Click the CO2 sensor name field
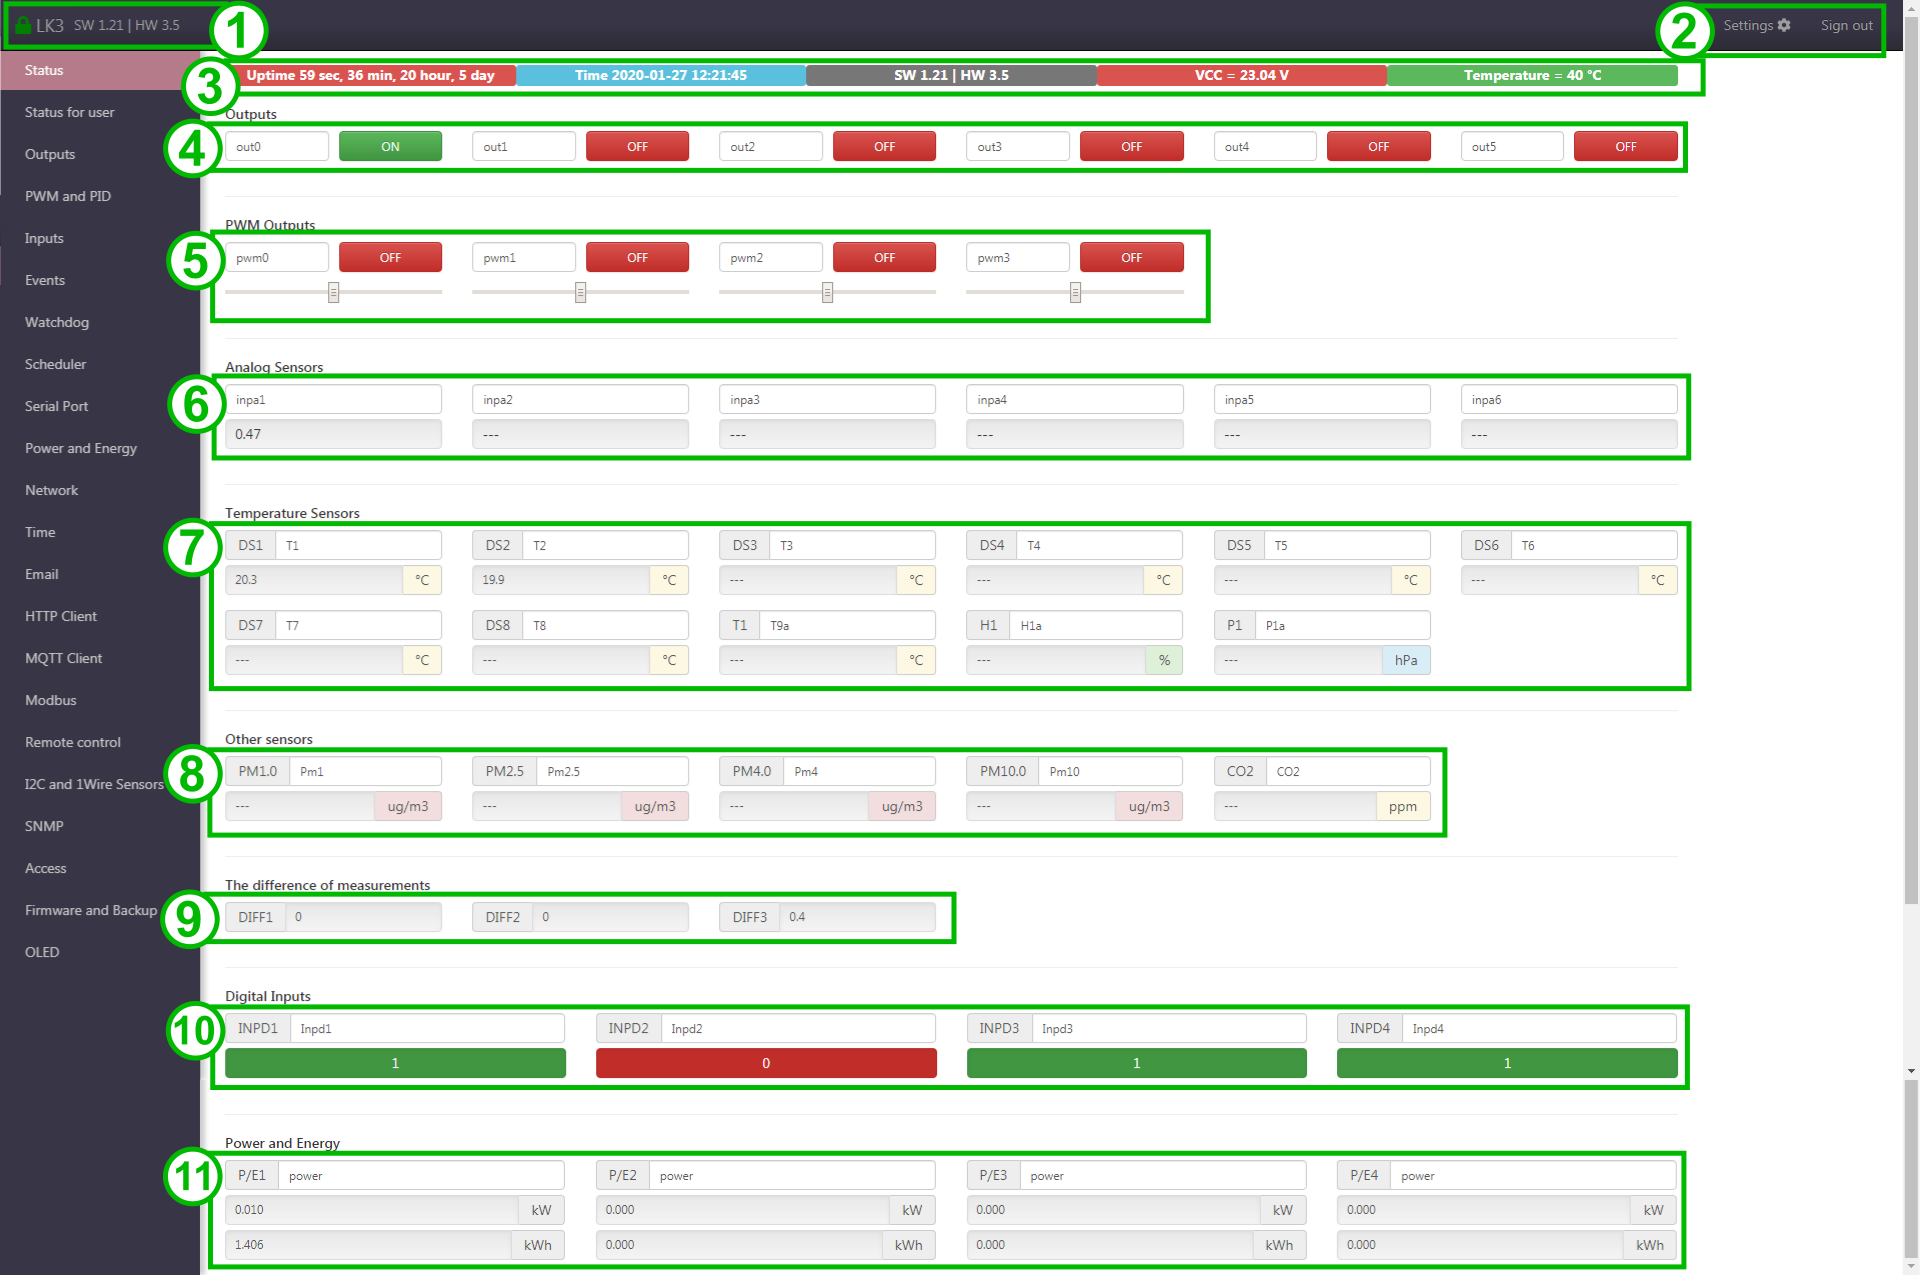 click(x=1348, y=771)
